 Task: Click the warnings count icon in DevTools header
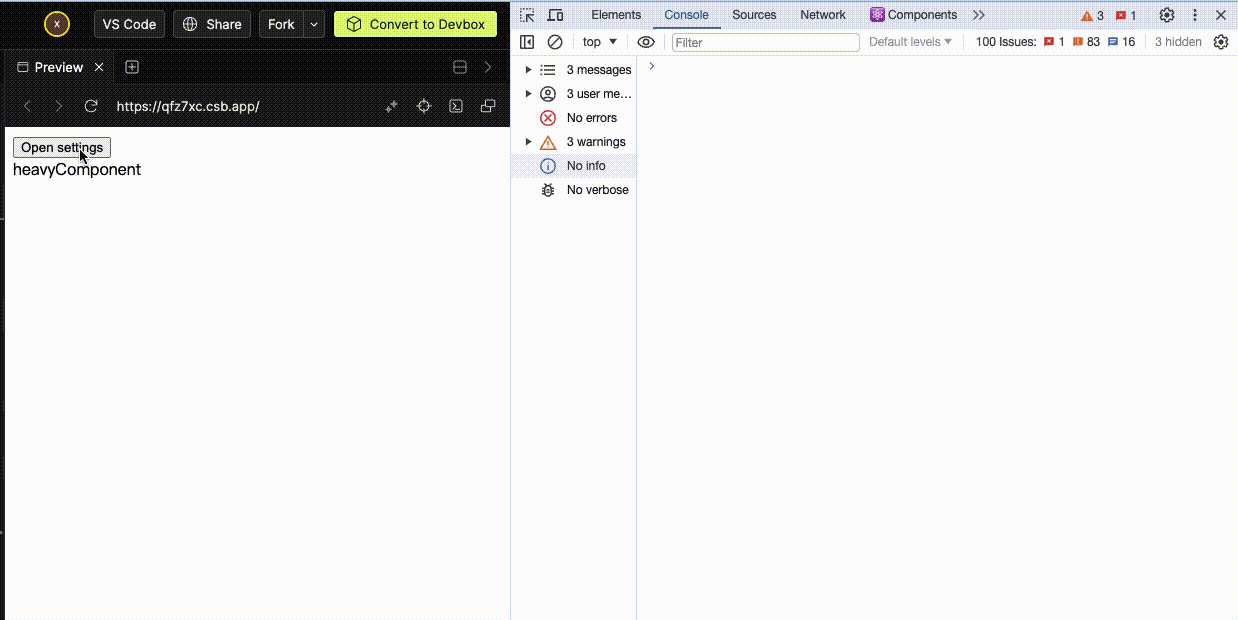click(1089, 15)
